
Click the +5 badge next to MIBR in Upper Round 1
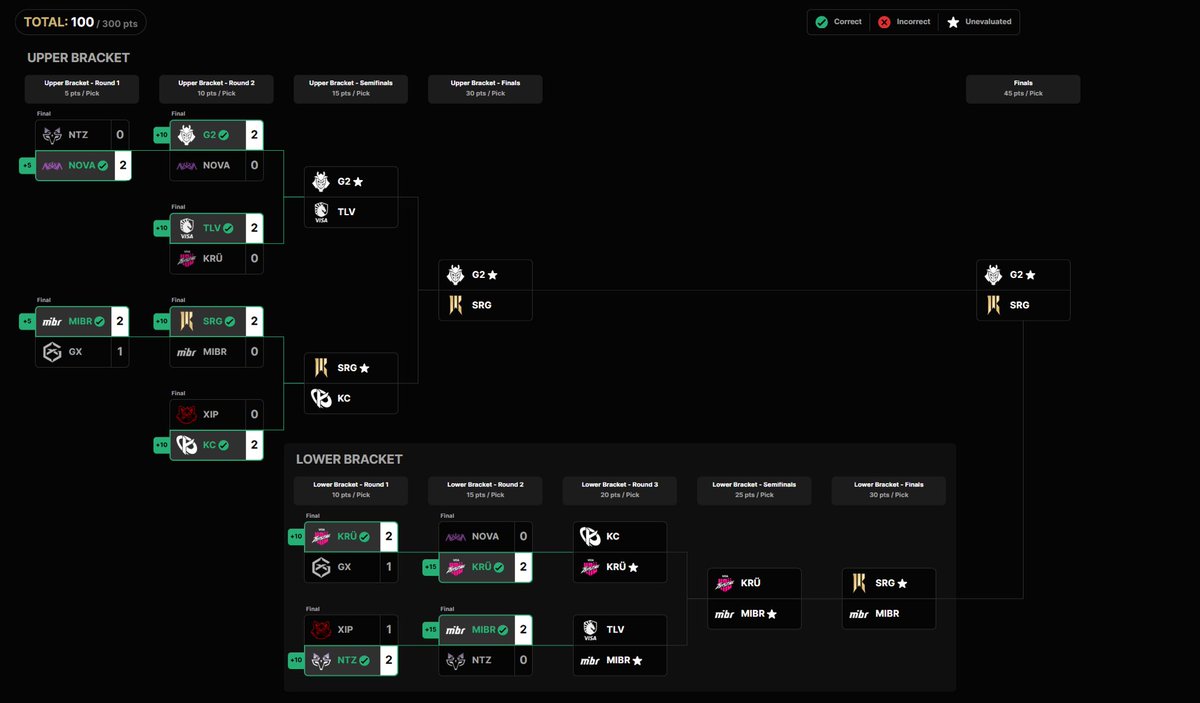pos(27,322)
